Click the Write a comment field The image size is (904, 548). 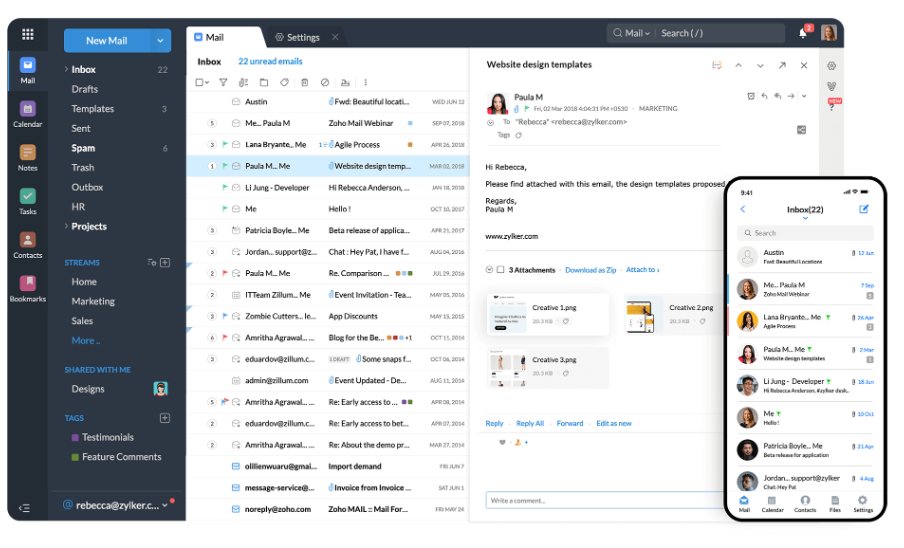pyautogui.click(x=600, y=500)
